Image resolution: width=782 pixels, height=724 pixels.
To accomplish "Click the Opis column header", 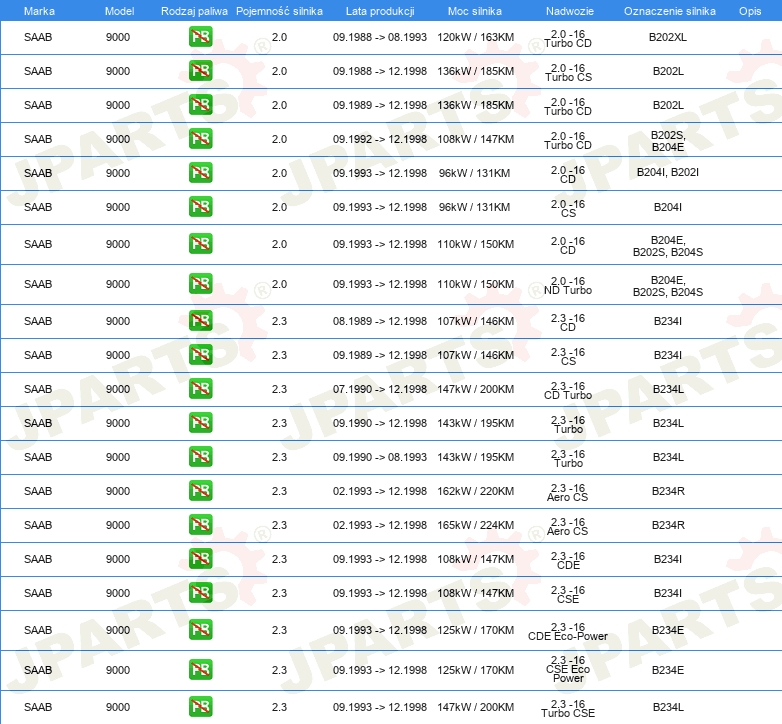I will 750,11.
